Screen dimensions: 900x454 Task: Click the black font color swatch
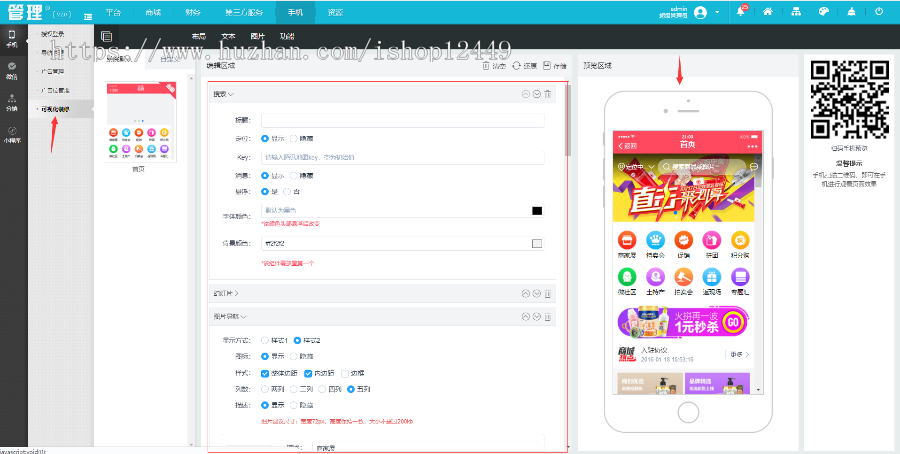(x=537, y=210)
